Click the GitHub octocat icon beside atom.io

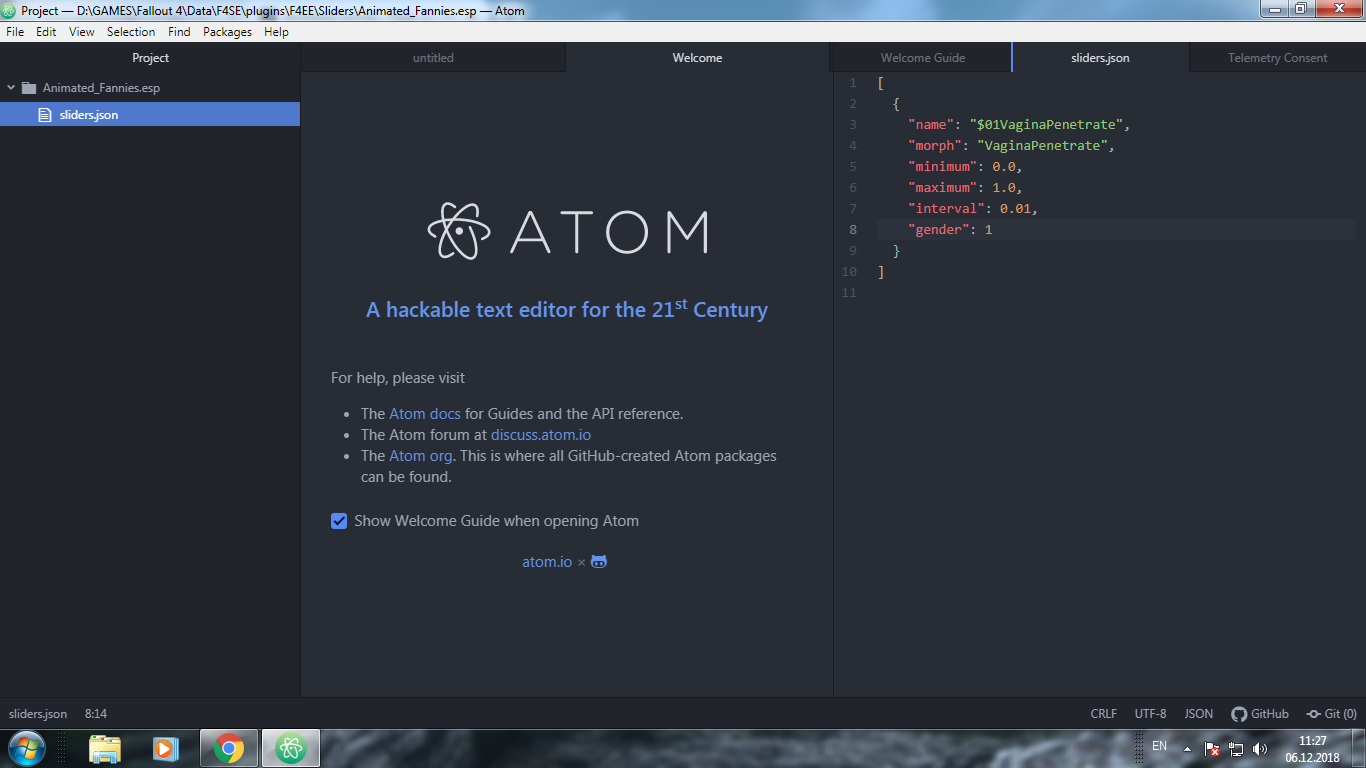pos(599,562)
